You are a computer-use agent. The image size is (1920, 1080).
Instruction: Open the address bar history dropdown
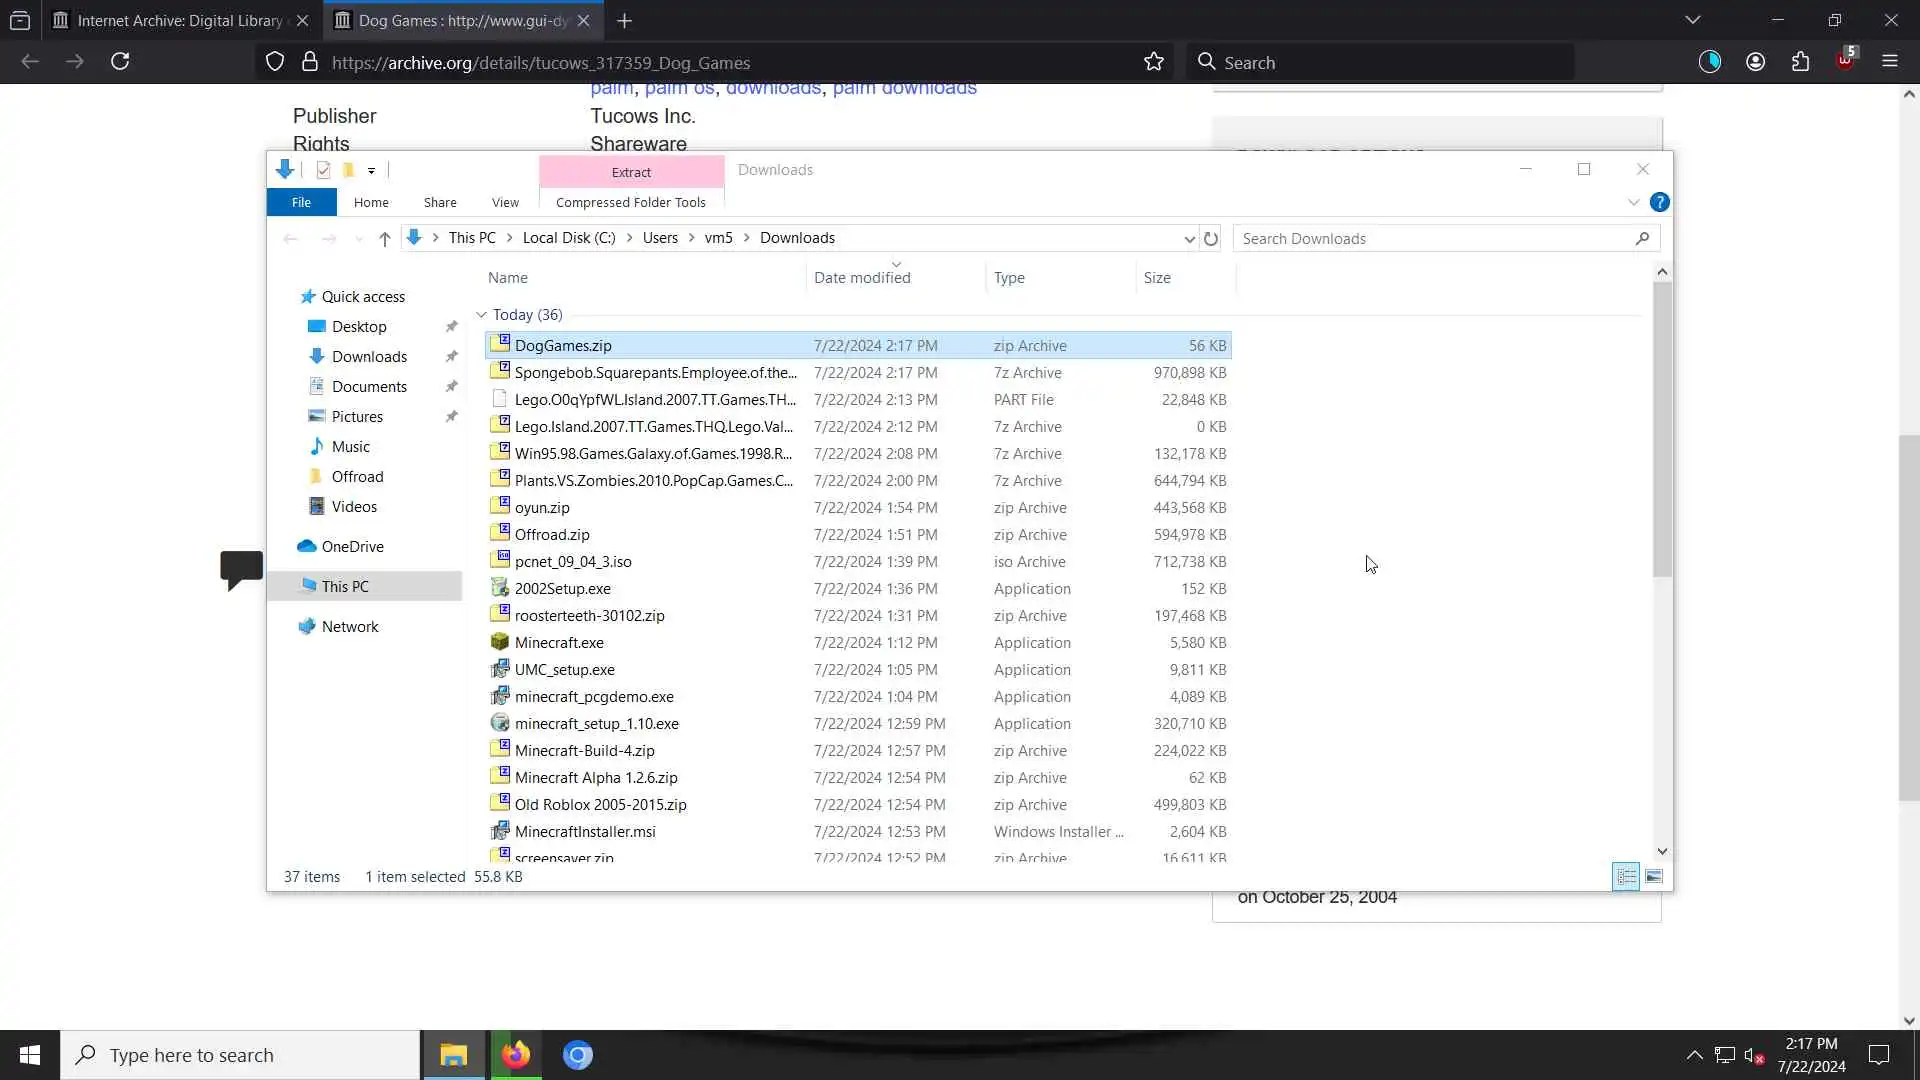1188,238
